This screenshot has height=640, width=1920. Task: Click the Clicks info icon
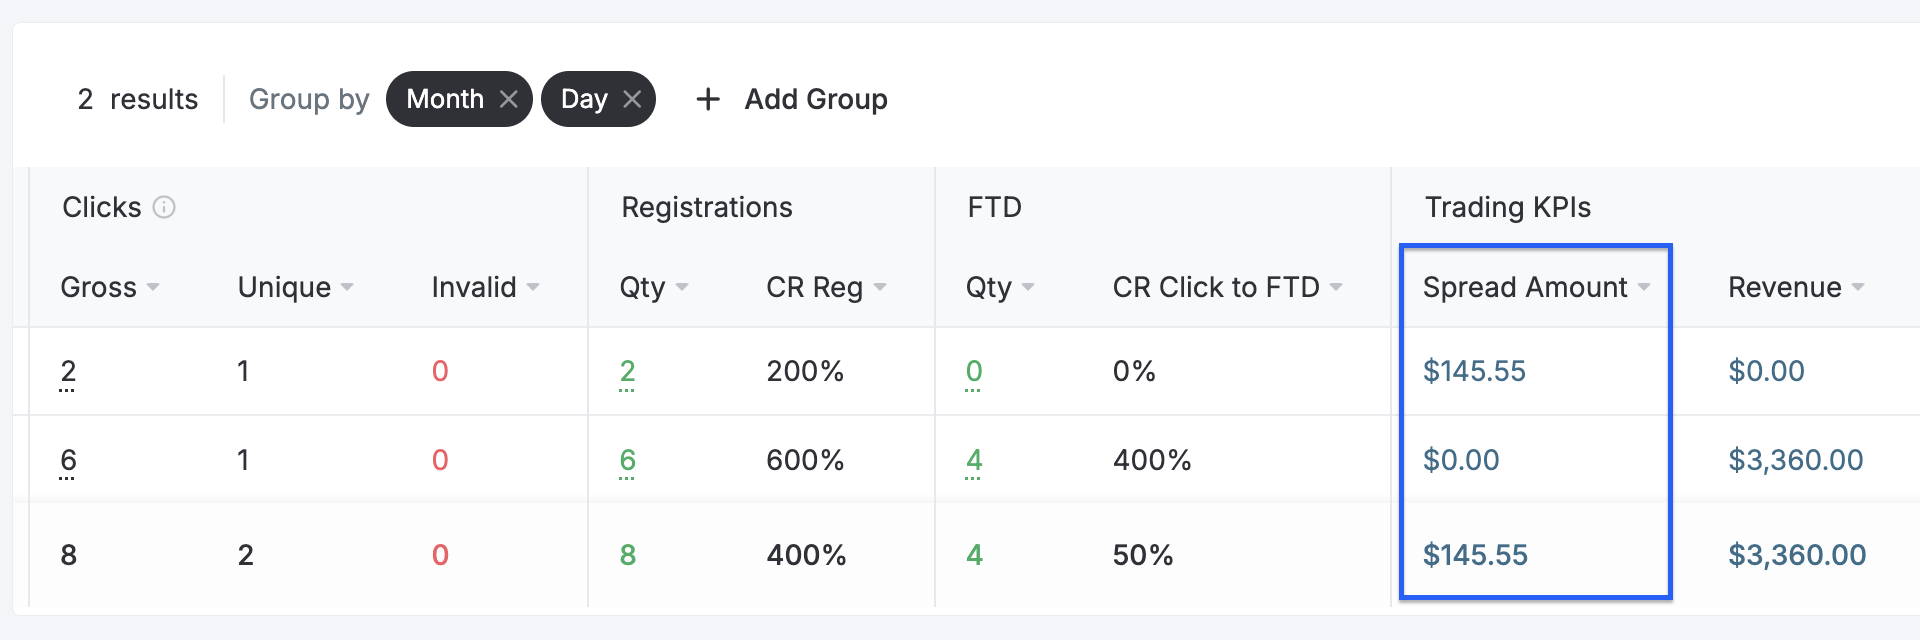(164, 207)
